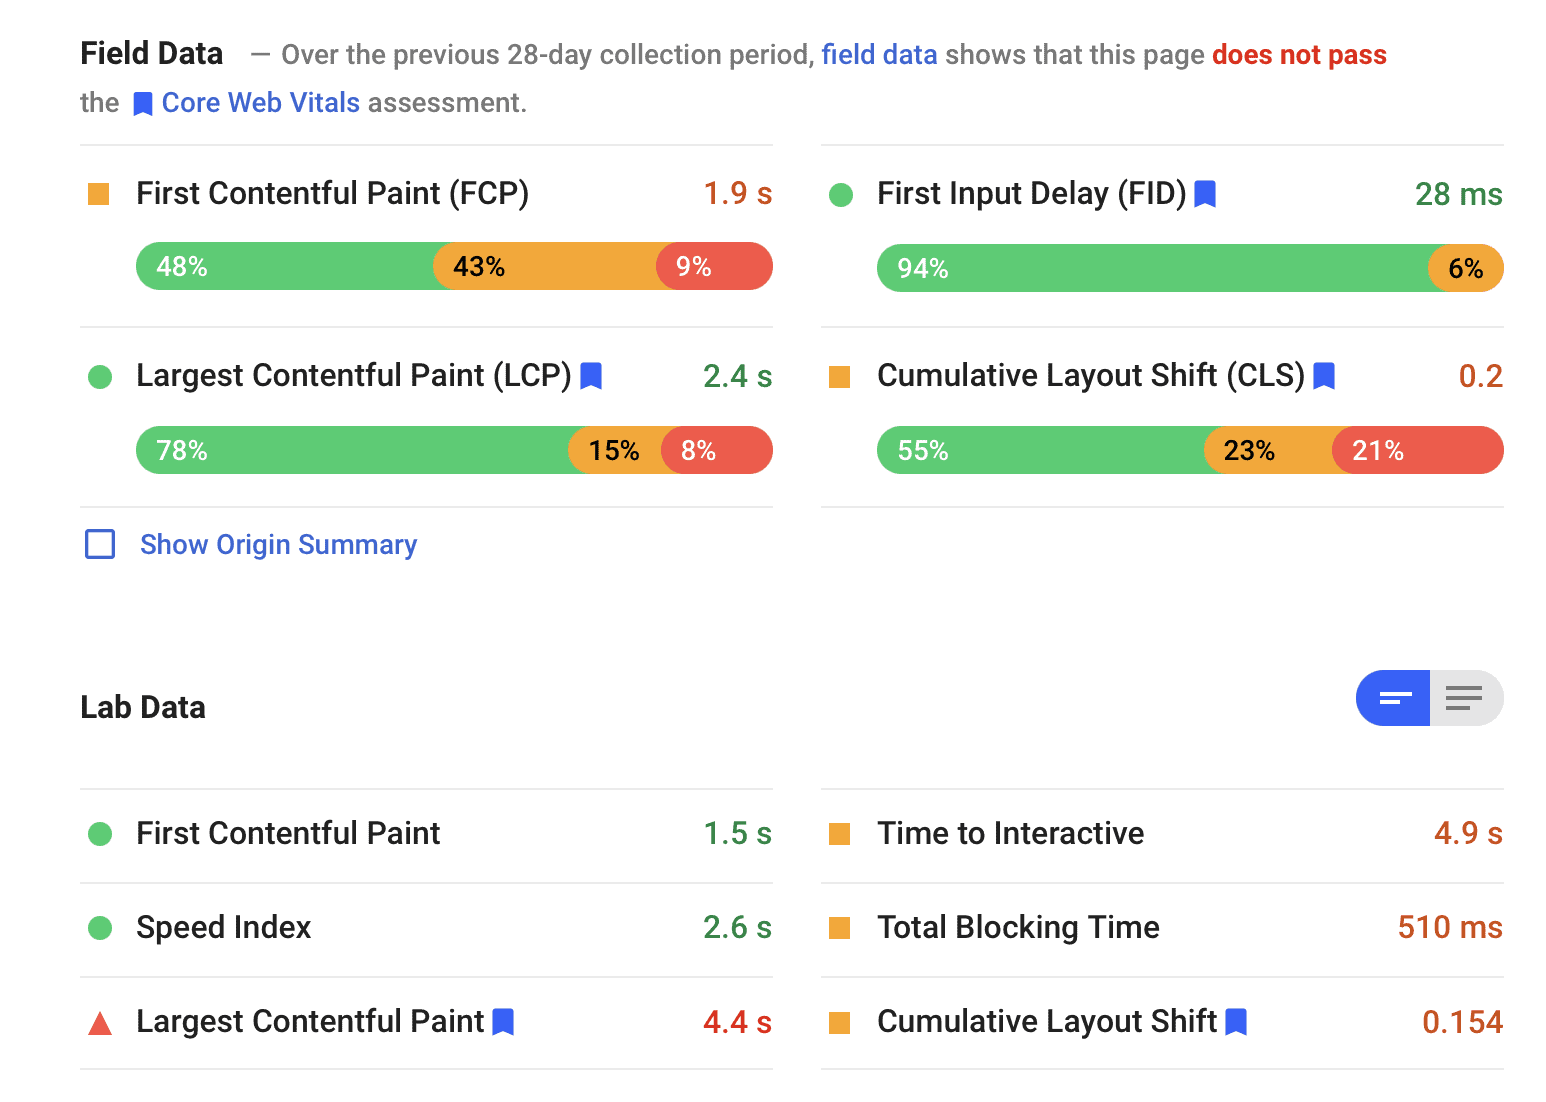Click the bookmark icon after field Largest Contentful Paint (LCP)
The image size is (1546, 1102).
591,376
